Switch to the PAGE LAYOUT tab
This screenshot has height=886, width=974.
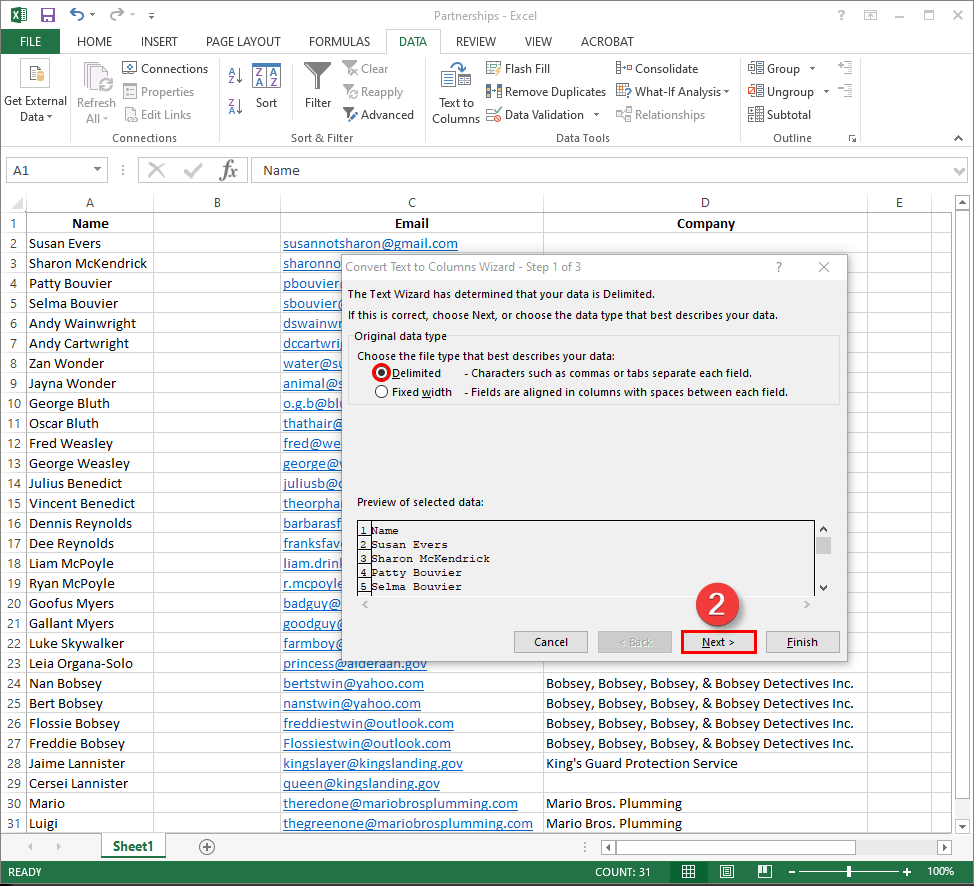pyautogui.click(x=243, y=42)
